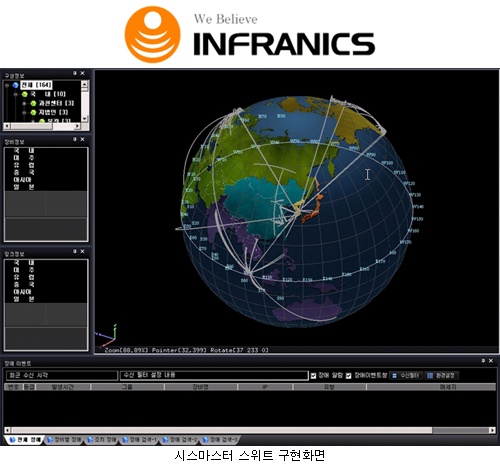Click the blue globe icon beside 전체 [164]
Viewport: 500px width, 466px height.
pos(15,85)
